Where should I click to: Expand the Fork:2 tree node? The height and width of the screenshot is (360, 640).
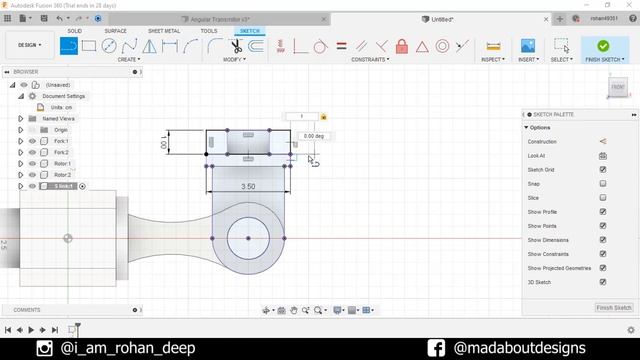[20, 152]
